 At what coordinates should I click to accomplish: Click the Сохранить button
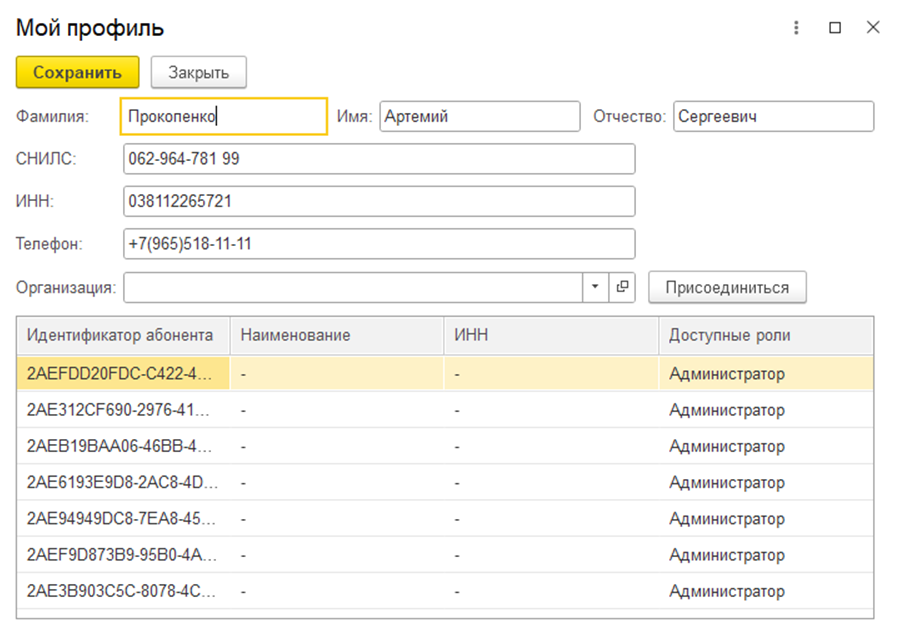click(x=77, y=72)
